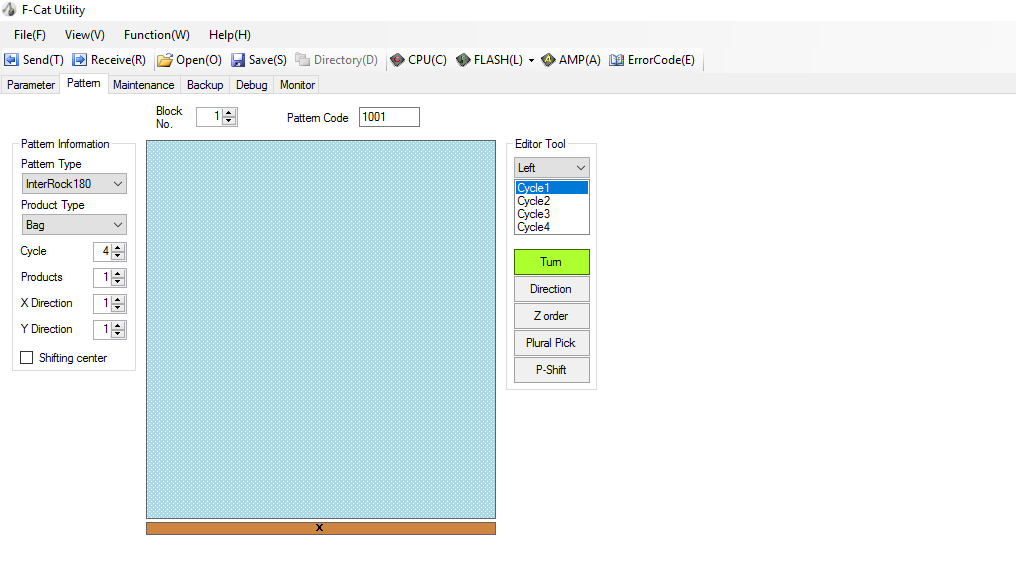Screen dimensions: 1016x566
Task: Increase the Block No. spinner value
Action: [x=228, y=113]
